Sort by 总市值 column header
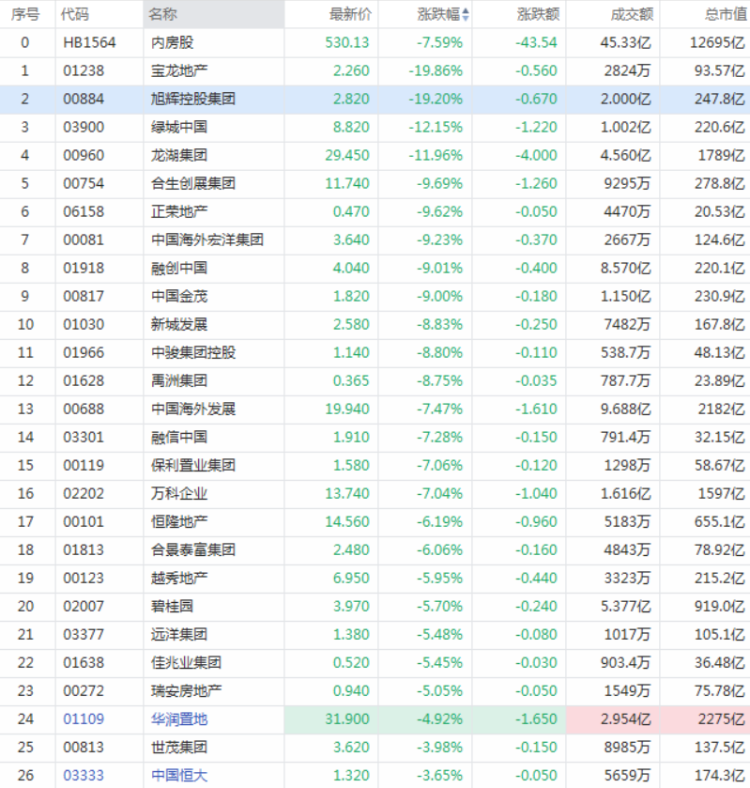The width and height of the screenshot is (750, 788). click(x=725, y=14)
